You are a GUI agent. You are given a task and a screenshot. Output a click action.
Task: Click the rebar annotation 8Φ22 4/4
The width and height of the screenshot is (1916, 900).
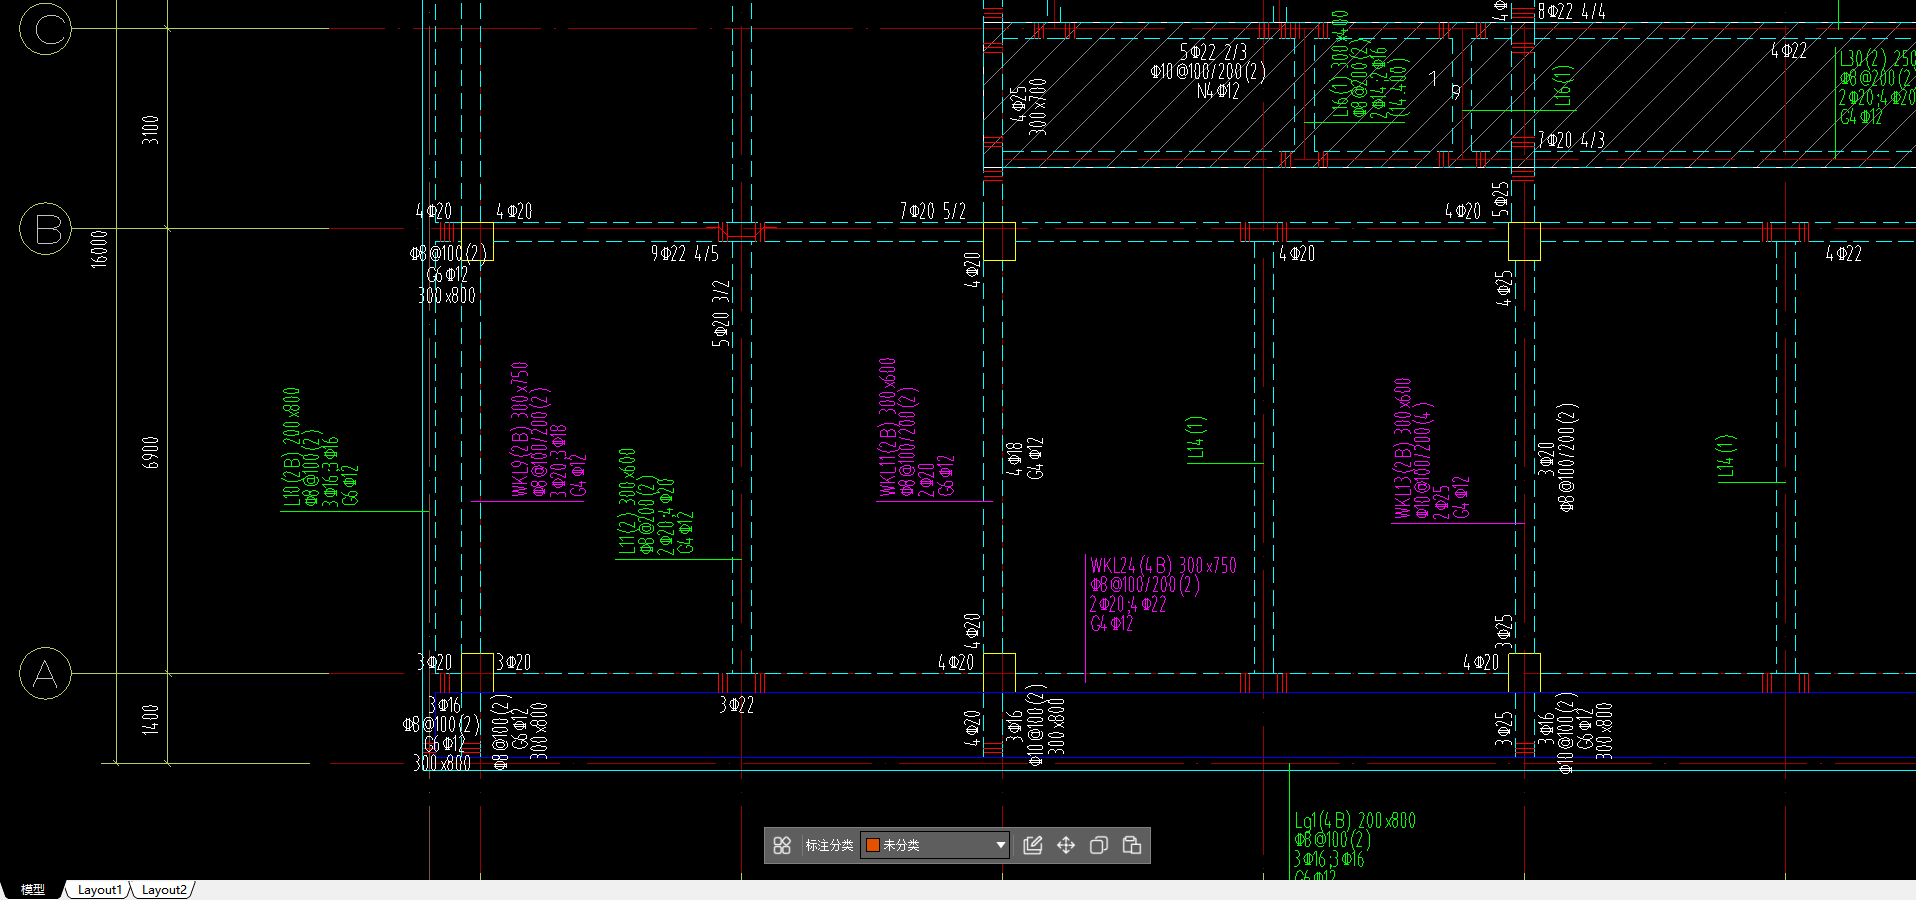(1571, 11)
